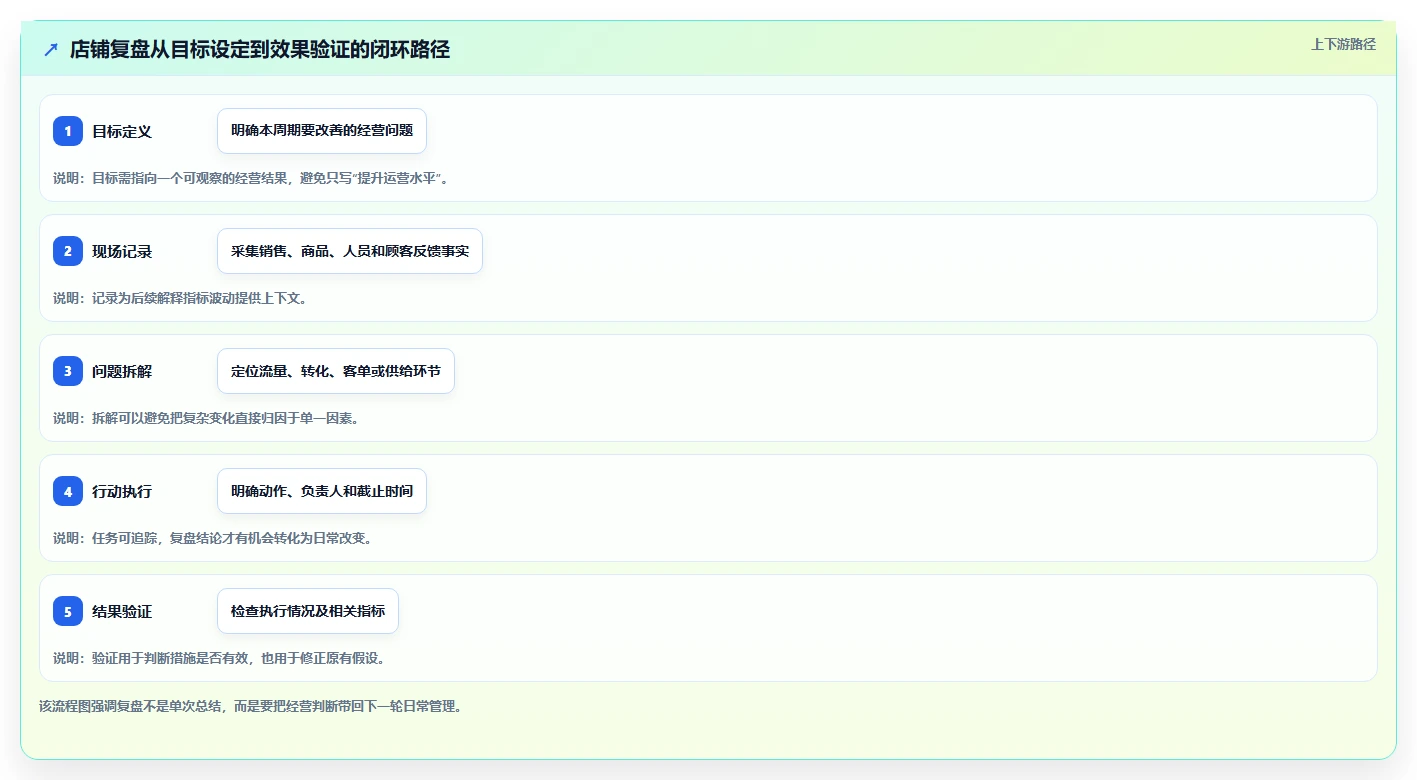
Task: Select the 结果验证 step label
Action: pos(122,611)
